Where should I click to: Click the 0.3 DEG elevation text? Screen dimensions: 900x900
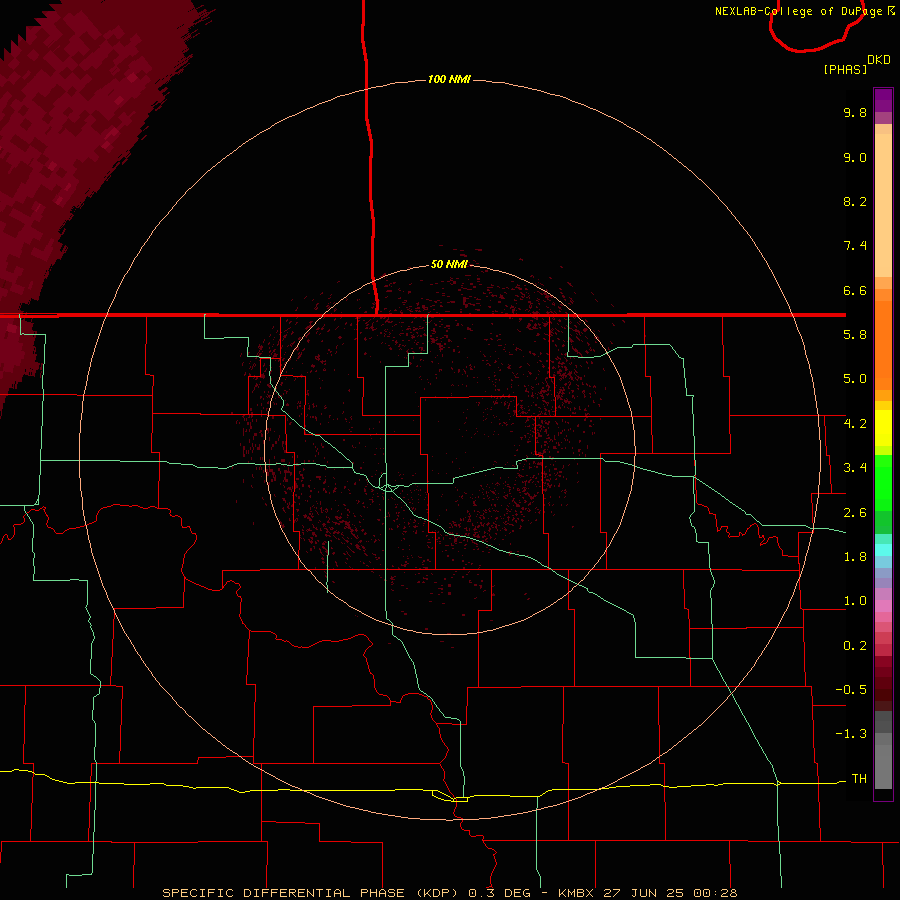[502, 893]
